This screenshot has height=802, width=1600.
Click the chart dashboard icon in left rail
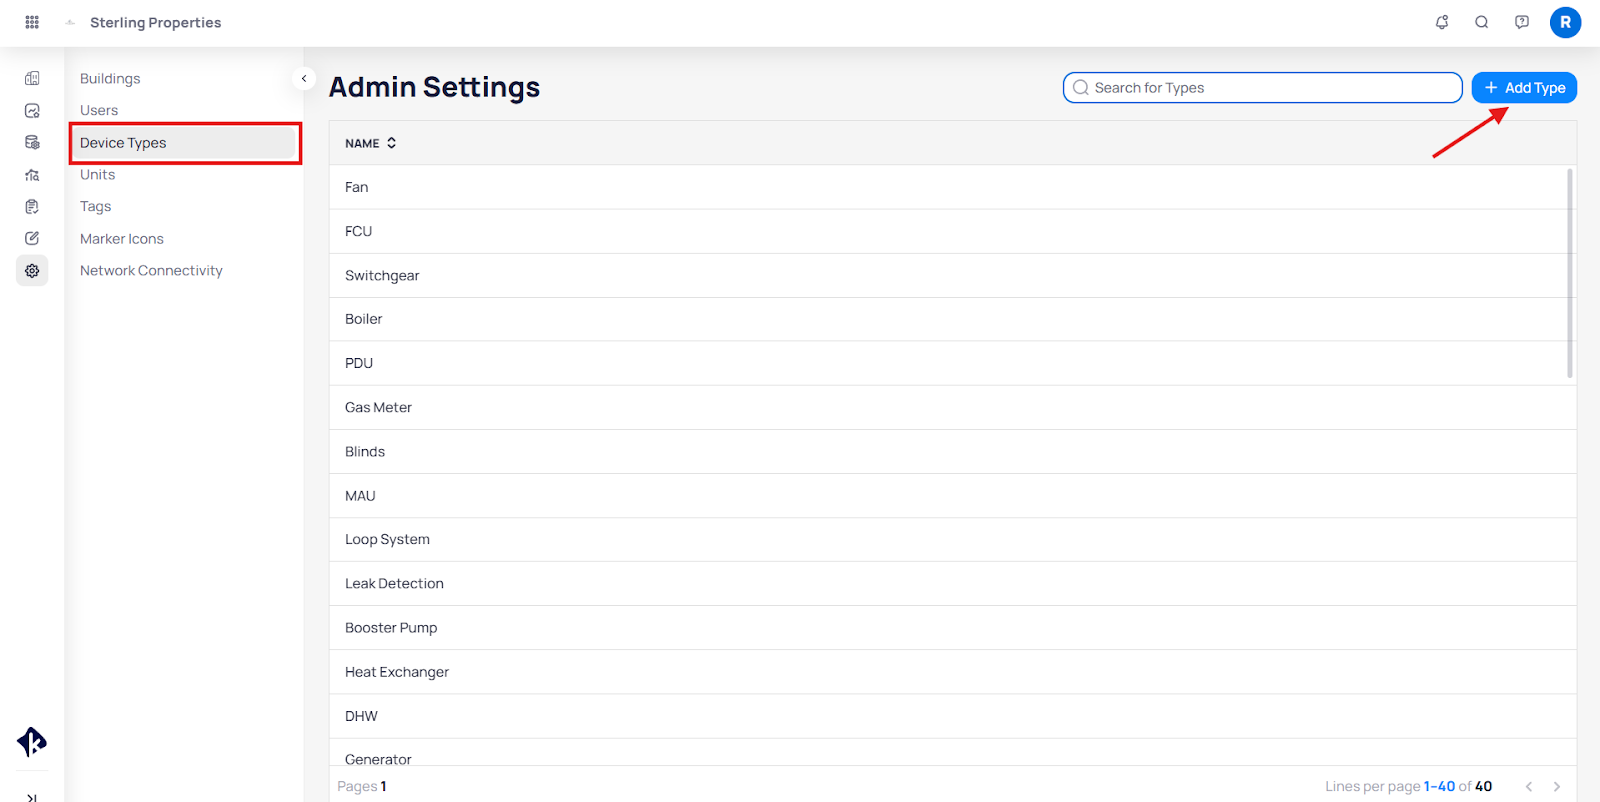coord(32,111)
